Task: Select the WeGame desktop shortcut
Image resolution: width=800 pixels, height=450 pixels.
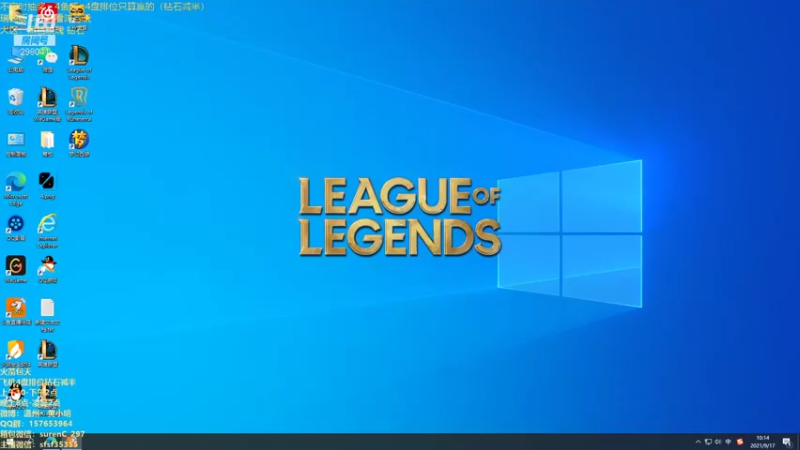Action: click(16, 270)
